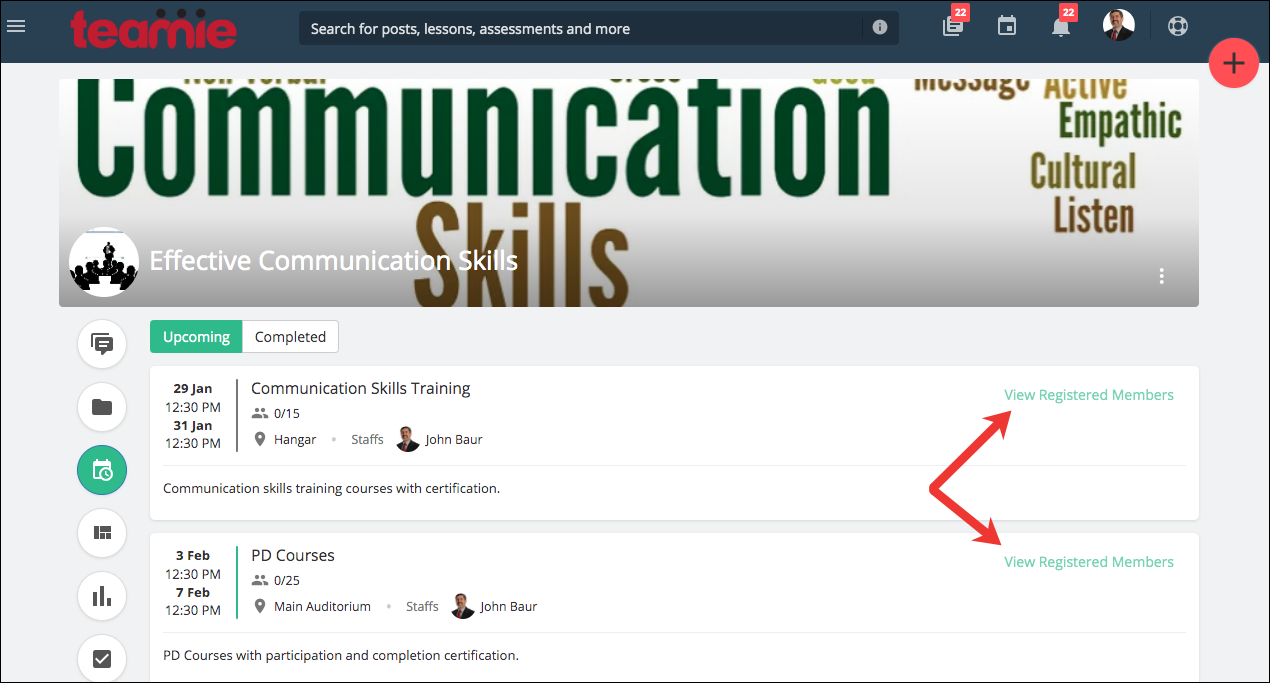Open the user profile avatar menu
Image resolution: width=1270 pixels, height=683 pixels.
[1119, 26]
